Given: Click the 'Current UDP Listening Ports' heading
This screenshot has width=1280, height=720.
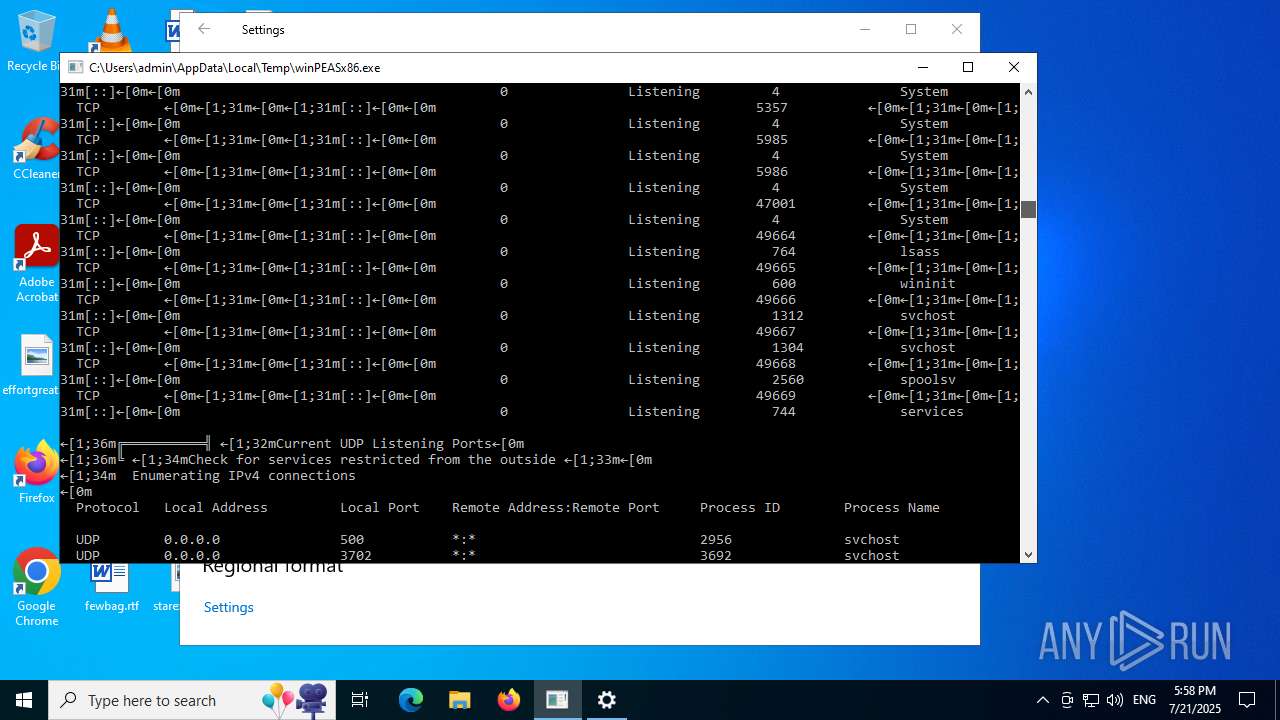Looking at the screenshot, I should pos(384,443).
